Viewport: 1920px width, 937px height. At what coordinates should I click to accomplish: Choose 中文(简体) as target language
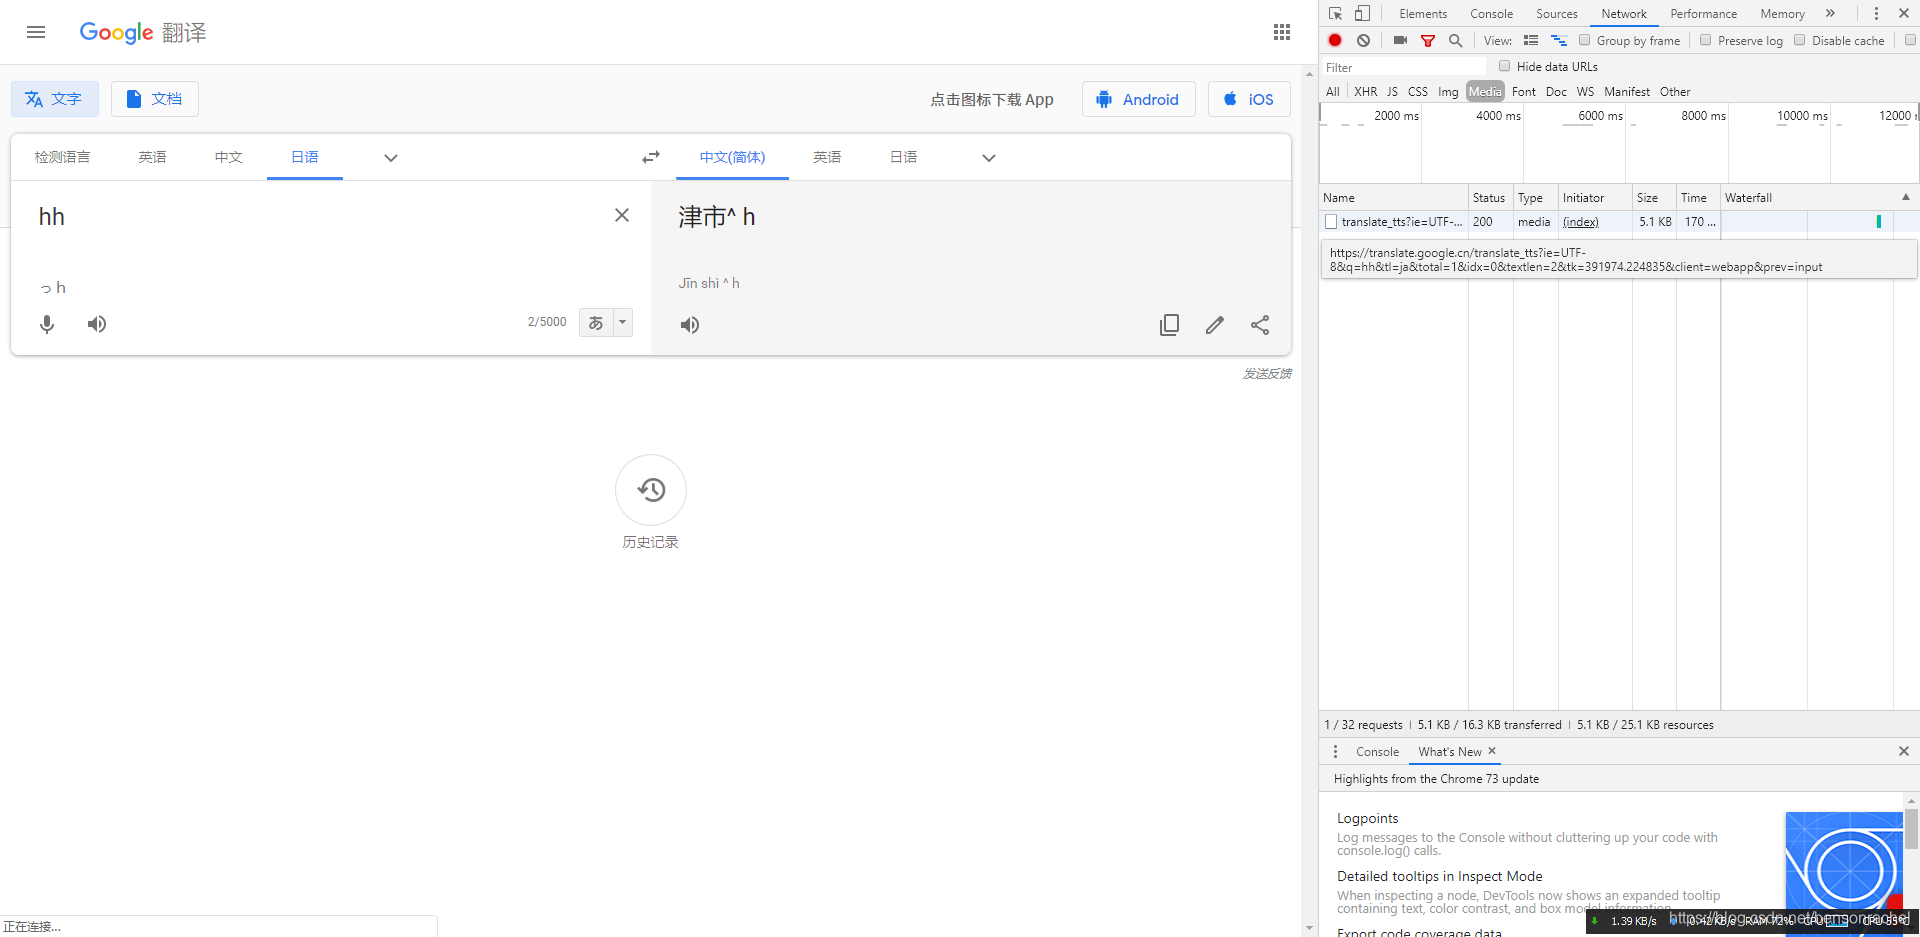pyautogui.click(x=732, y=157)
